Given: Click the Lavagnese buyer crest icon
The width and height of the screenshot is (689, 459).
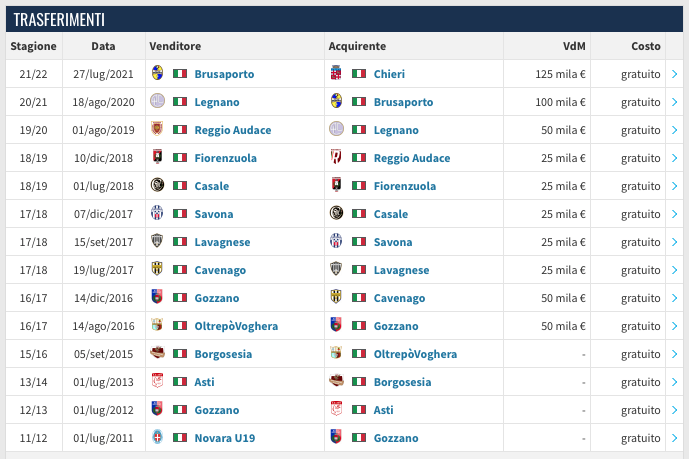Looking at the screenshot, I should click(337, 270).
